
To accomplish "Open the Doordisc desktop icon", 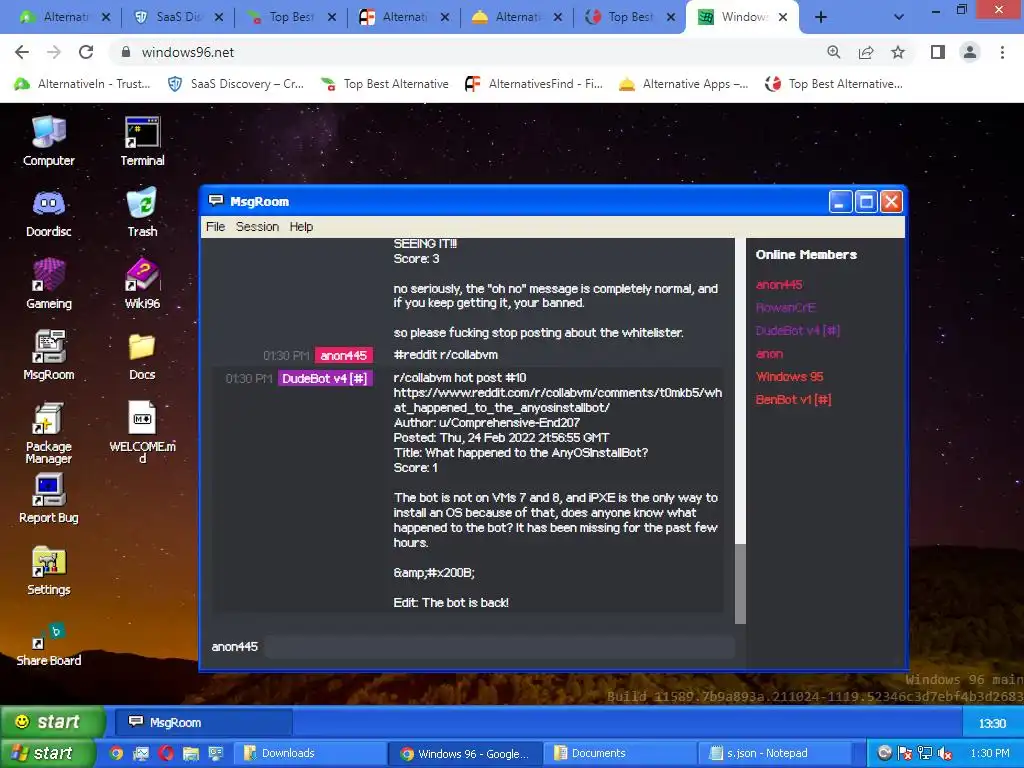I will 48,213.
